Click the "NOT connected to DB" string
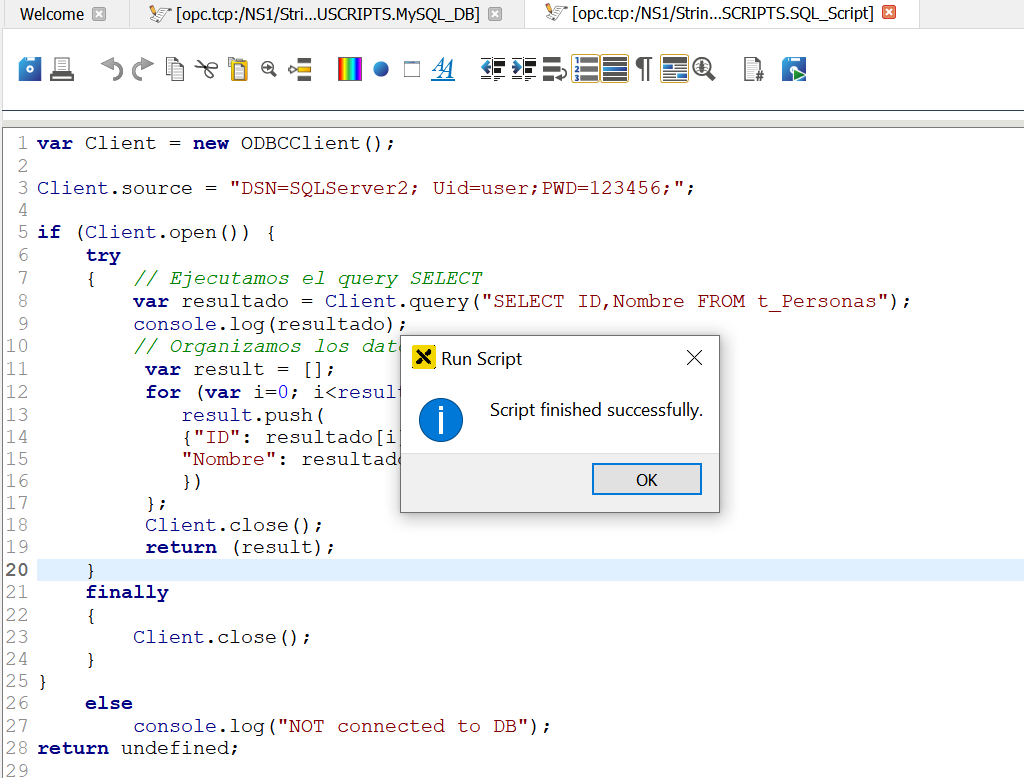1024x778 pixels. click(x=404, y=726)
